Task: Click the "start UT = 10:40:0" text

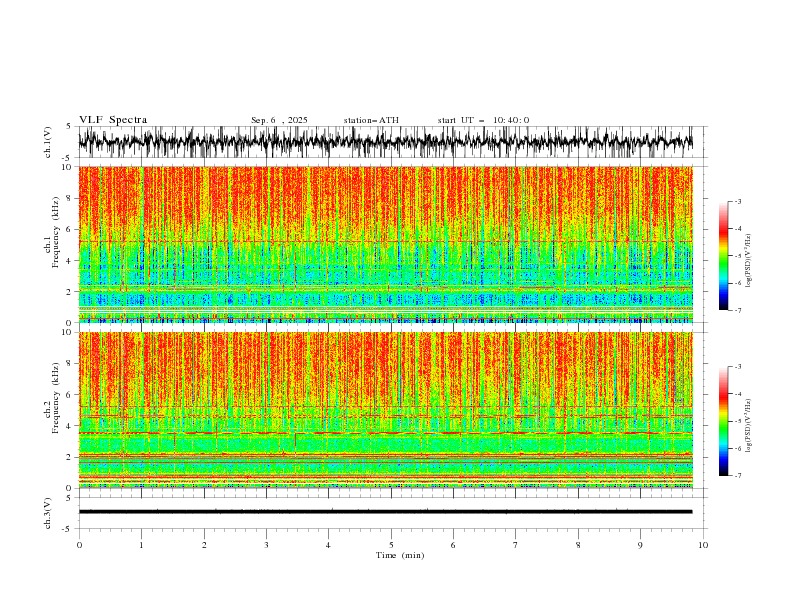Action: (483, 120)
